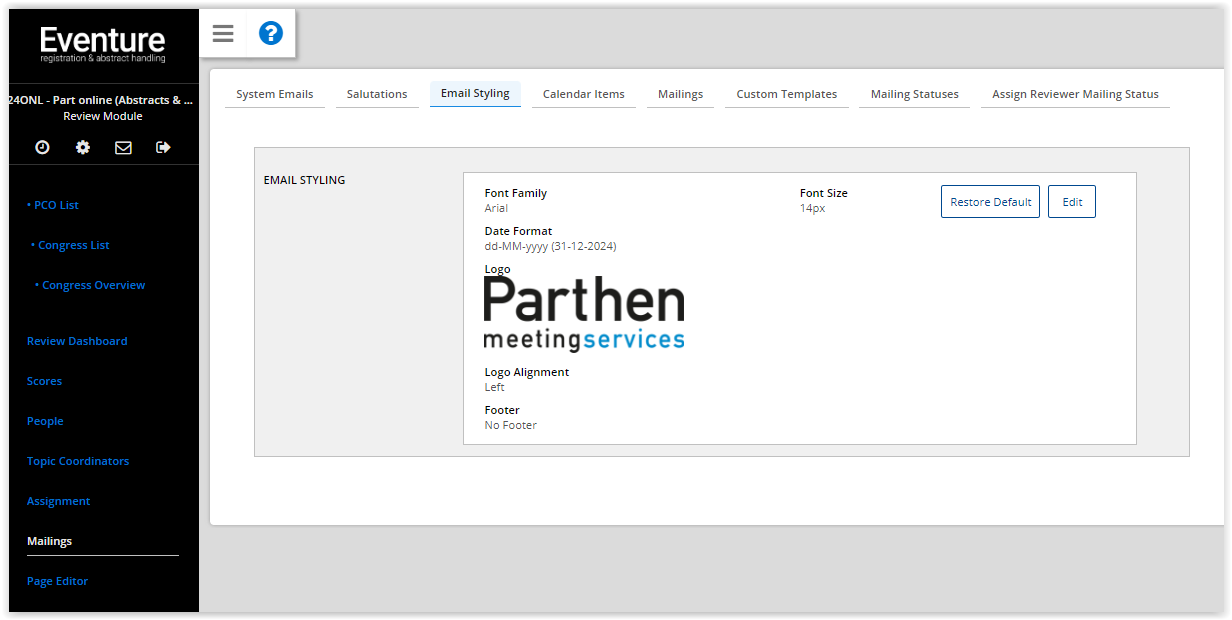This screenshot has width=1232, height=620.
Task: Open the help question mark icon
Action: coord(271,33)
